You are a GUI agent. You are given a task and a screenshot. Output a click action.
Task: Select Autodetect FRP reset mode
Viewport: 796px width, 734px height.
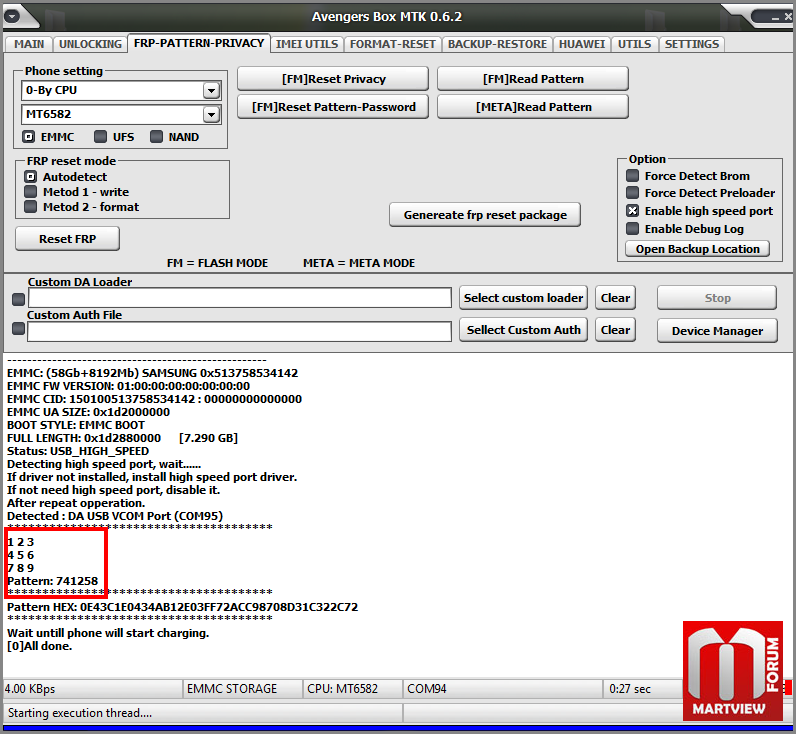(31, 177)
